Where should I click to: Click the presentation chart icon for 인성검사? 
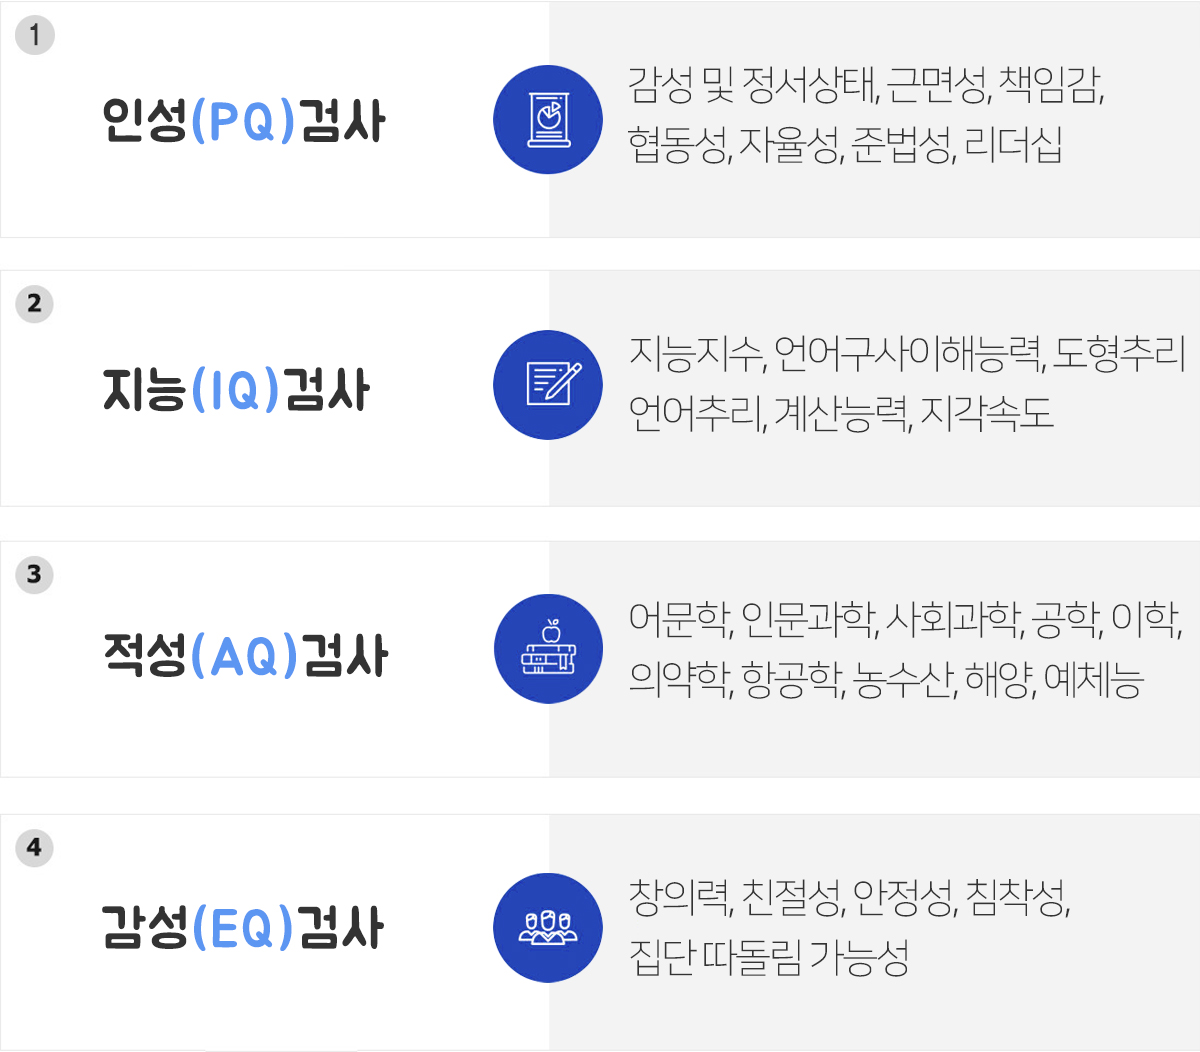548,120
